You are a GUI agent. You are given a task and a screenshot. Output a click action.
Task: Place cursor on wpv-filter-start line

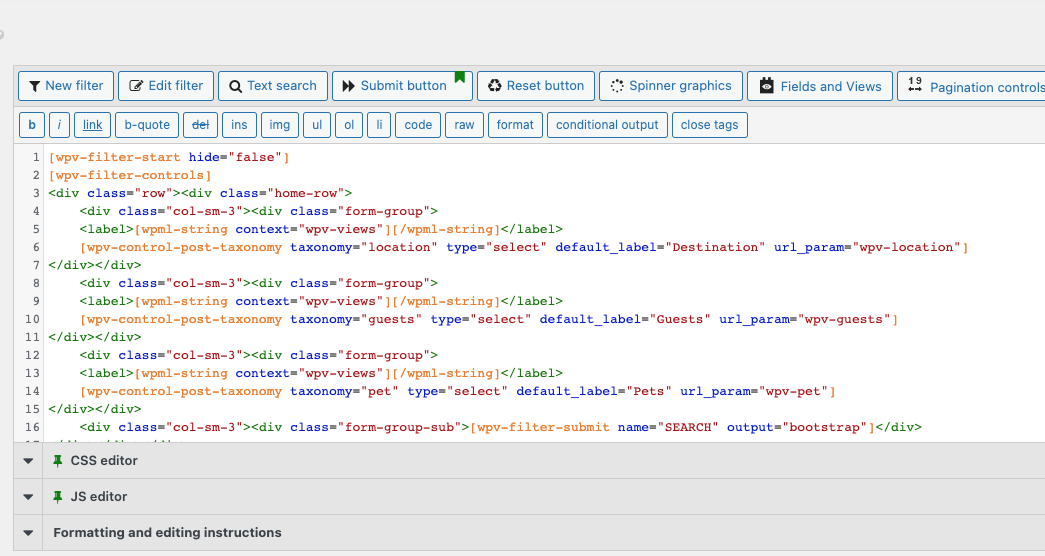(169, 157)
